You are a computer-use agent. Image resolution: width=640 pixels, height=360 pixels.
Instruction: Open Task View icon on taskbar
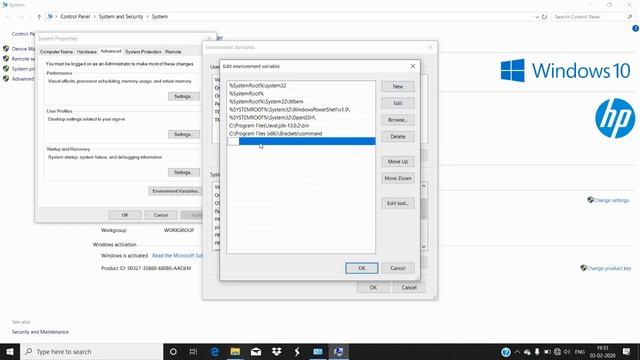pyautogui.click(x=193, y=351)
